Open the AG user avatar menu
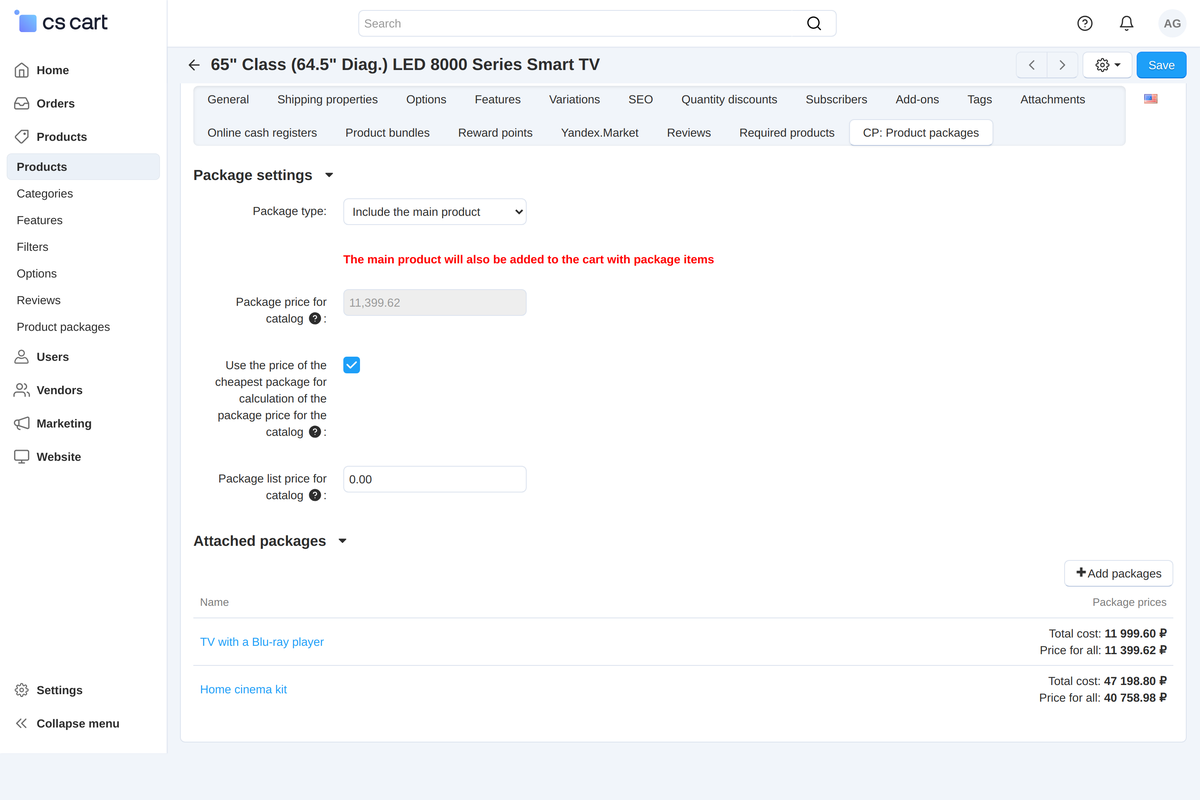This screenshot has width=1200, height=800. (1172, 23)
